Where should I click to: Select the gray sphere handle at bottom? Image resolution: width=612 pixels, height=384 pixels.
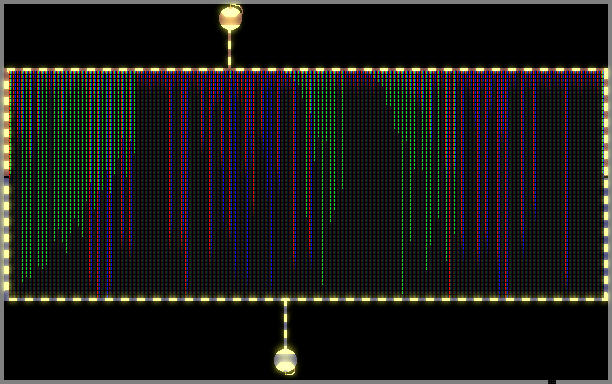(x=285, y=360)
